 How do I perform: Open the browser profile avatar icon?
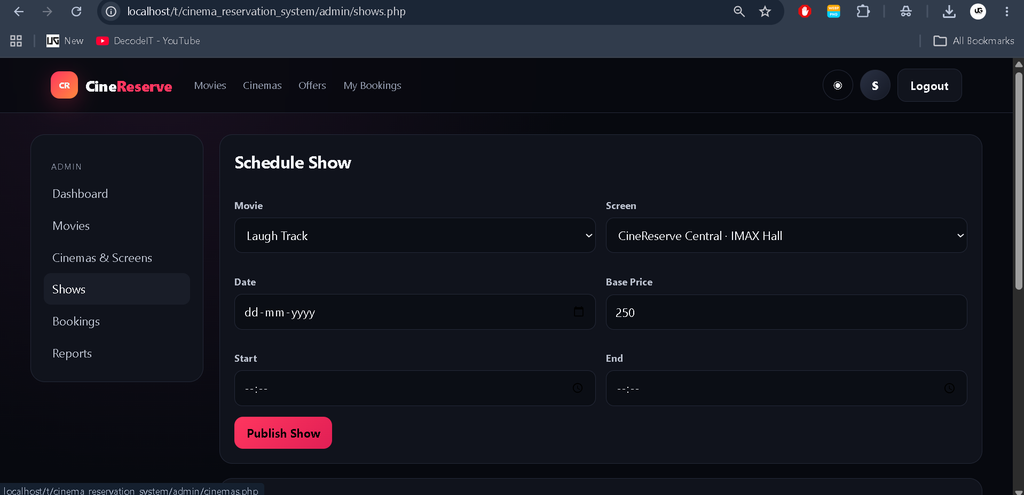tap(978, 12)
